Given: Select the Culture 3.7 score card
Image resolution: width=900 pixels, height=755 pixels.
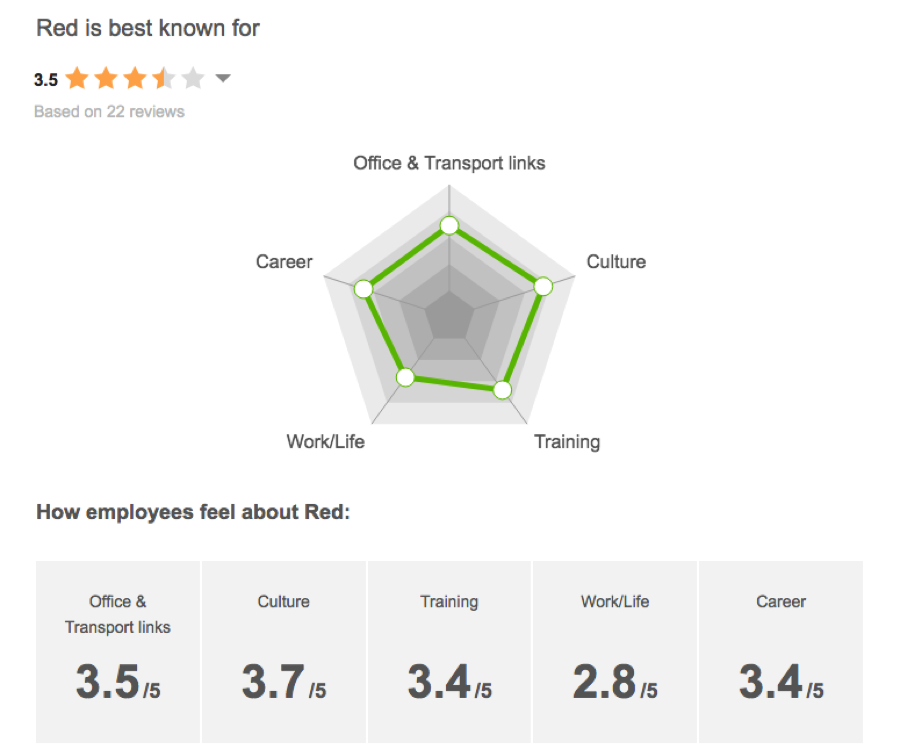Looking at the screenshot, I should (284, 650).
